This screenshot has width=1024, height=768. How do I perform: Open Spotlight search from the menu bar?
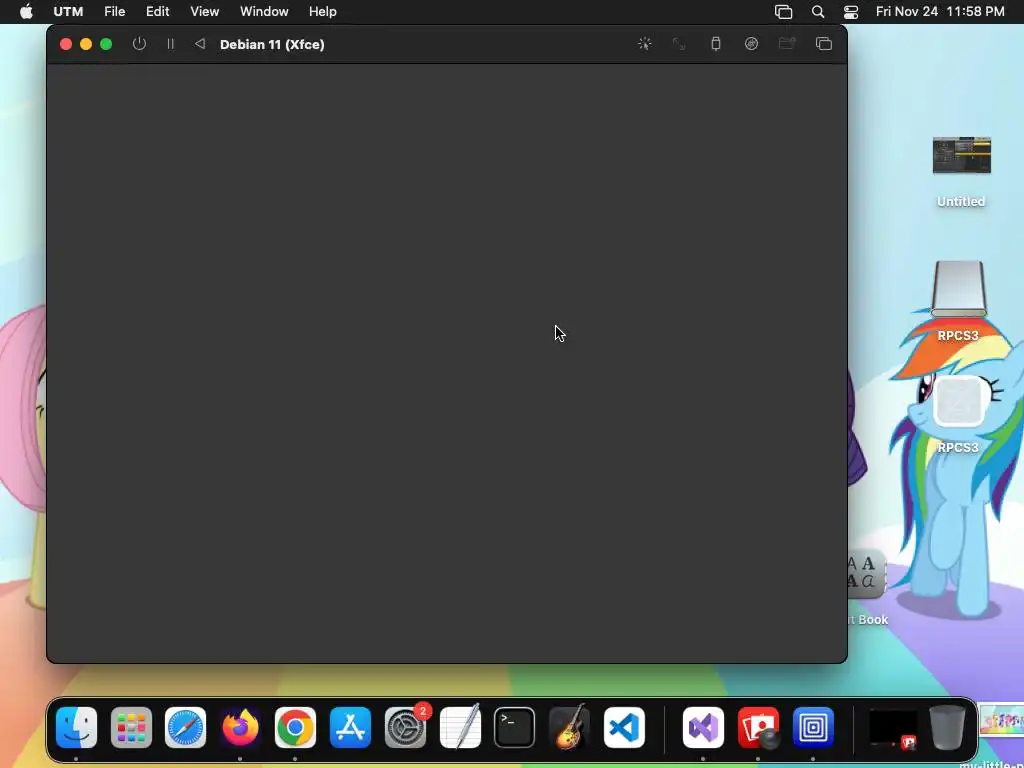(818, 11)
